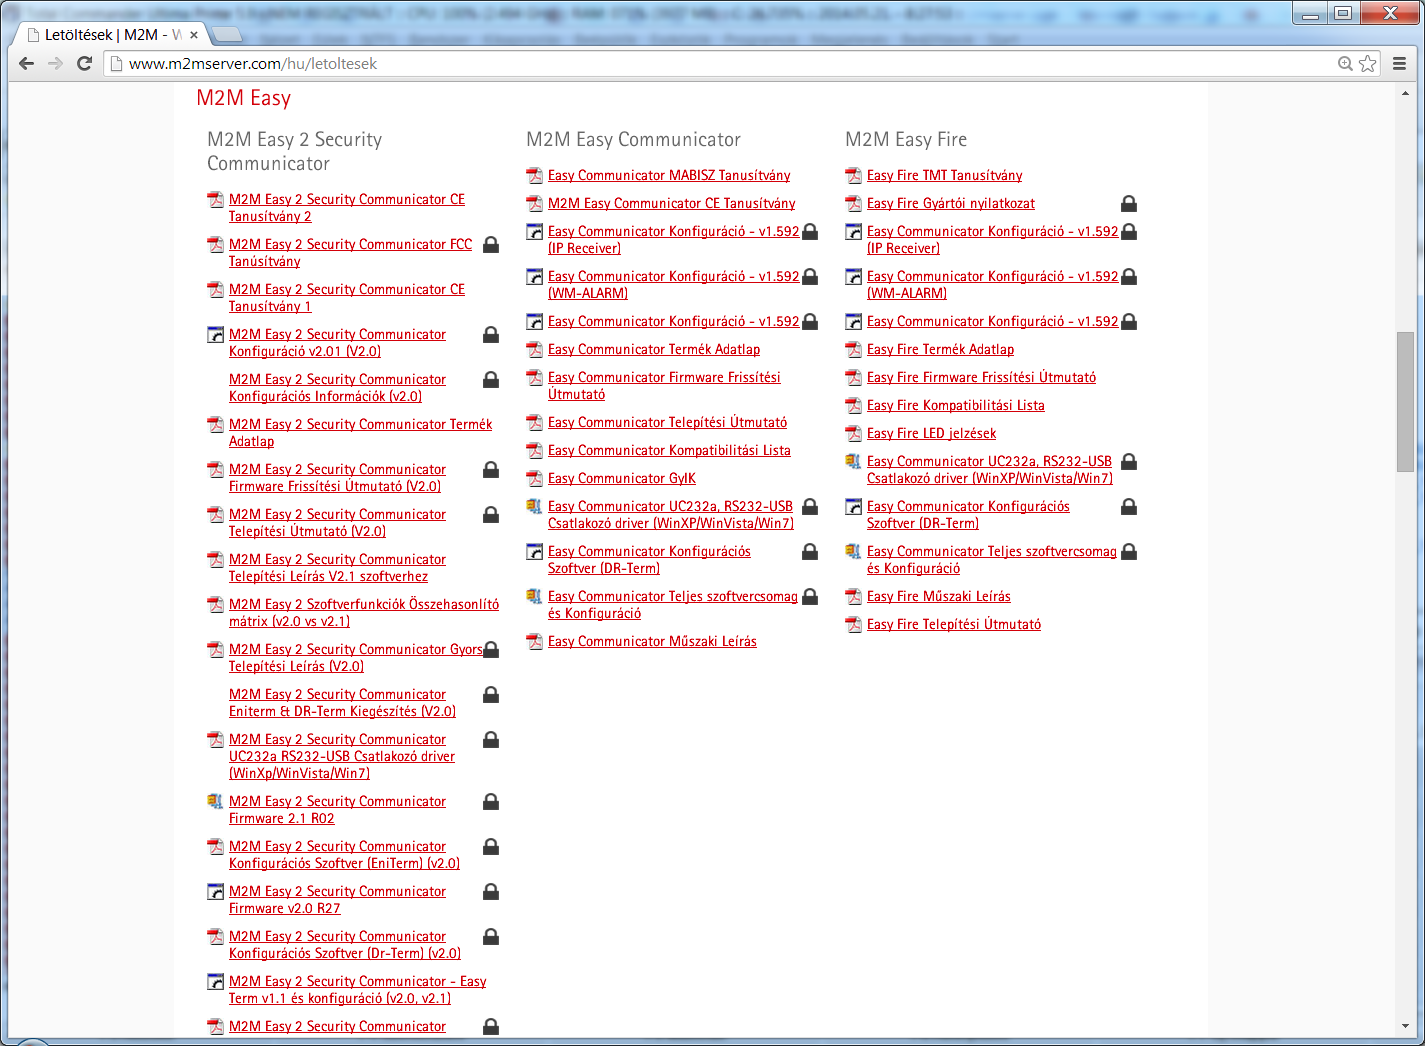The width and height of the screenshot is (1425, 1046).
Task: Switch to the Letöltések | M2M tab
Action: pos(111,34)
